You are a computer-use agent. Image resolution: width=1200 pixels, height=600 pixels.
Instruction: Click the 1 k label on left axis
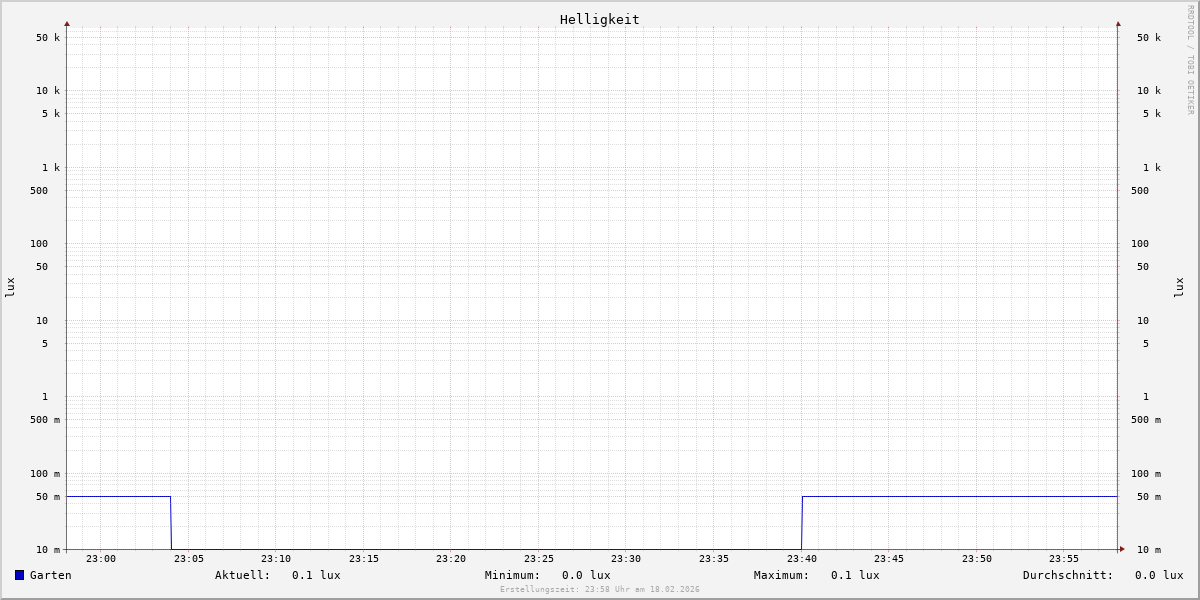[51, 168]
